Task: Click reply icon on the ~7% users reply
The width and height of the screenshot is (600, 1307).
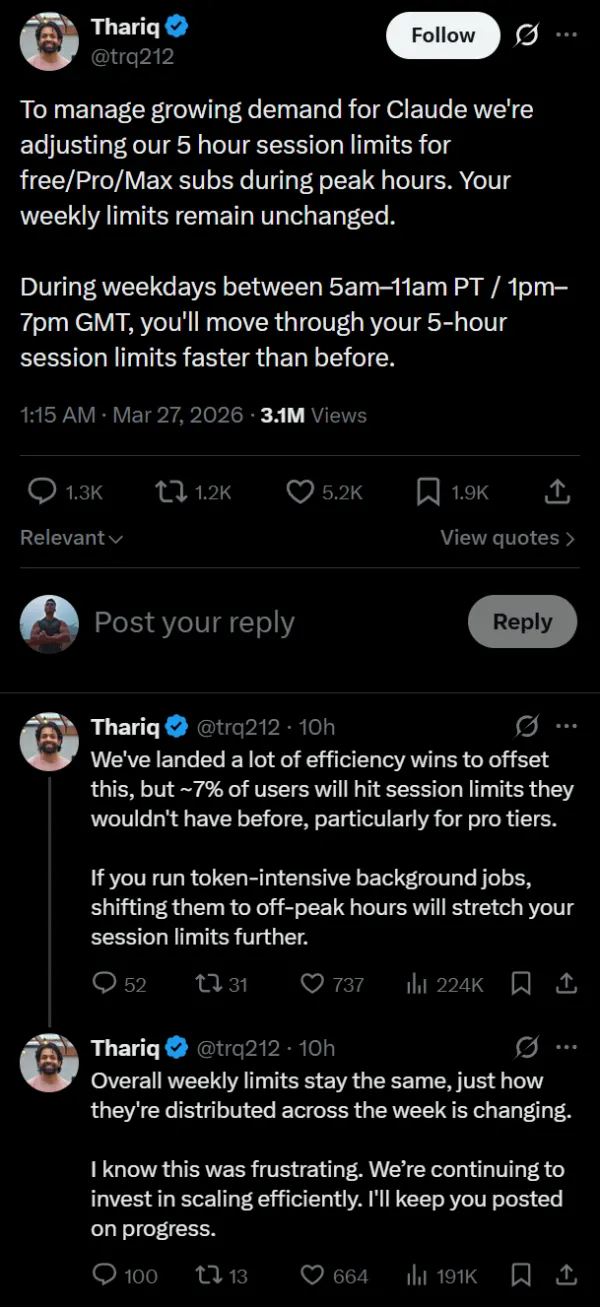Action: point(105,984)
